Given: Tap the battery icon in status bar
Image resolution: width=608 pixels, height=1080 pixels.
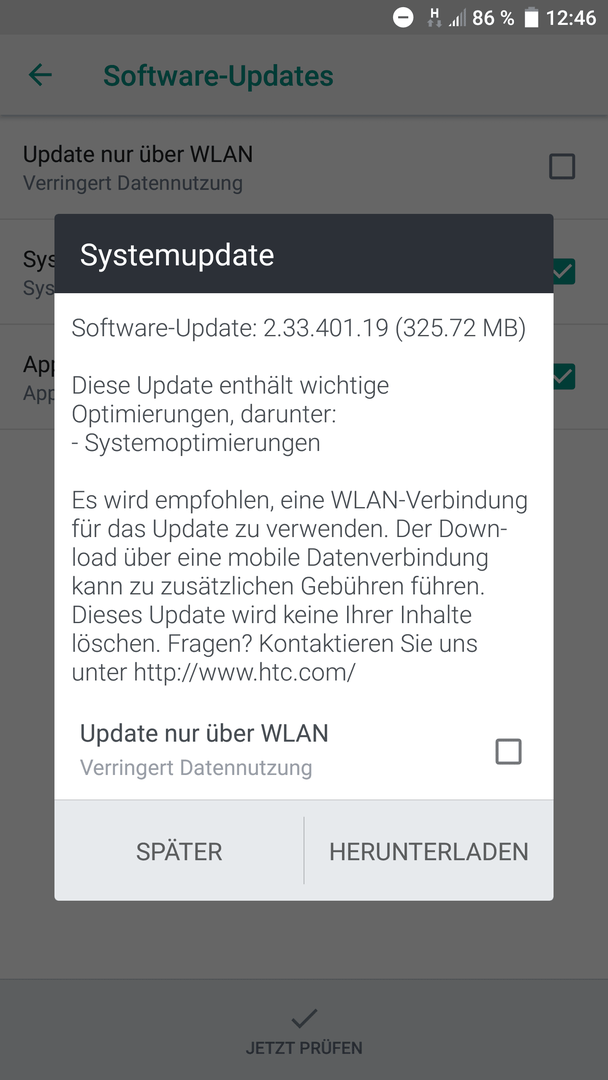Looking at the screenshot, I should 531,18.
